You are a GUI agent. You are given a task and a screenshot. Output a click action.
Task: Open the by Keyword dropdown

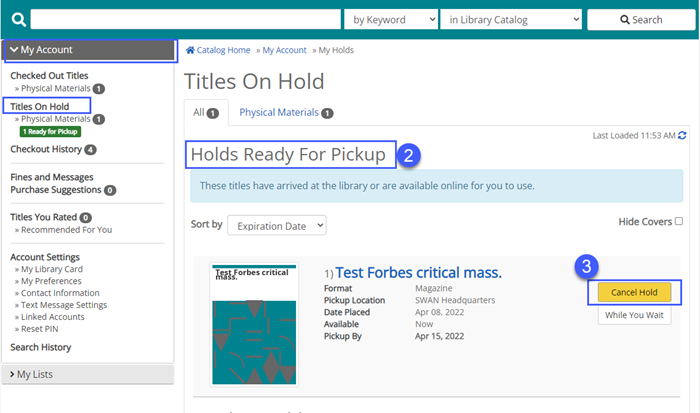[x=391, y=20]
